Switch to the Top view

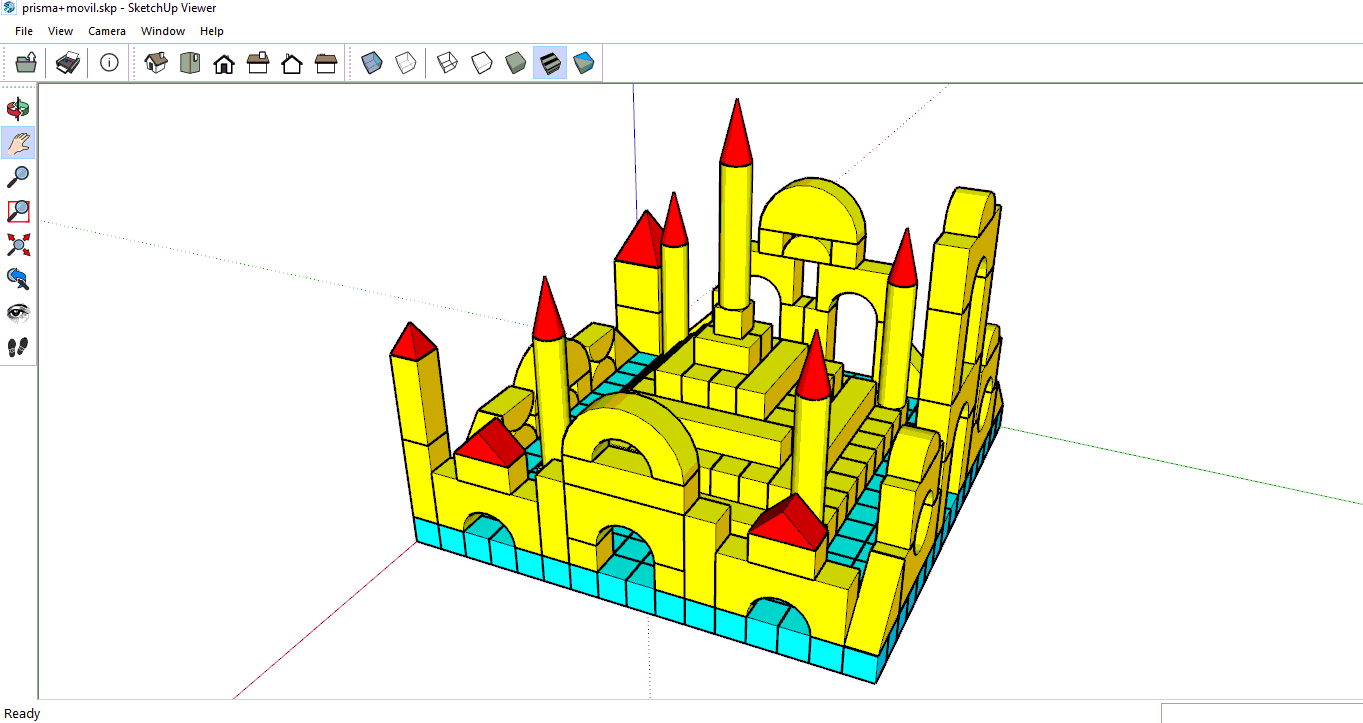[190, 63]
